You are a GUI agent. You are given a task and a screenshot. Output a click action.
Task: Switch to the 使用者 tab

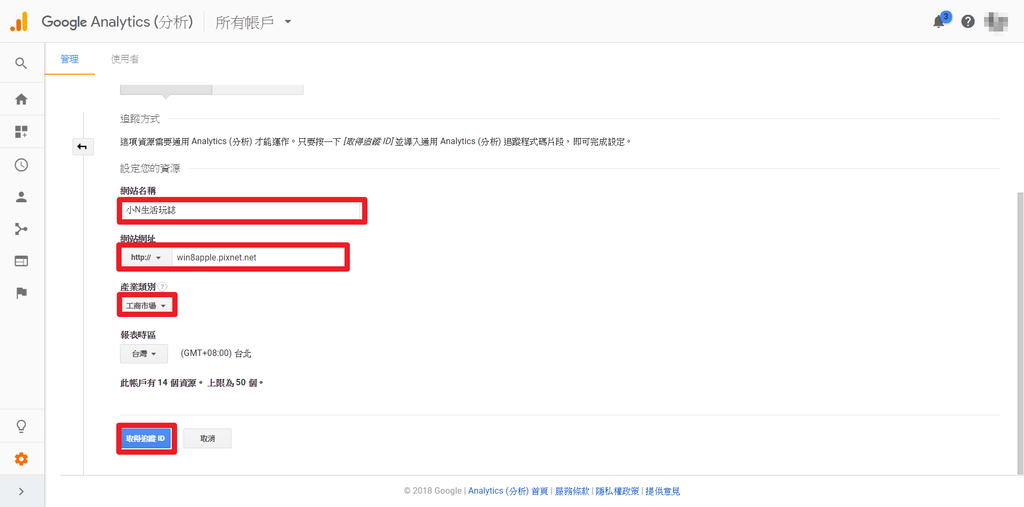[x=125, y=59]
